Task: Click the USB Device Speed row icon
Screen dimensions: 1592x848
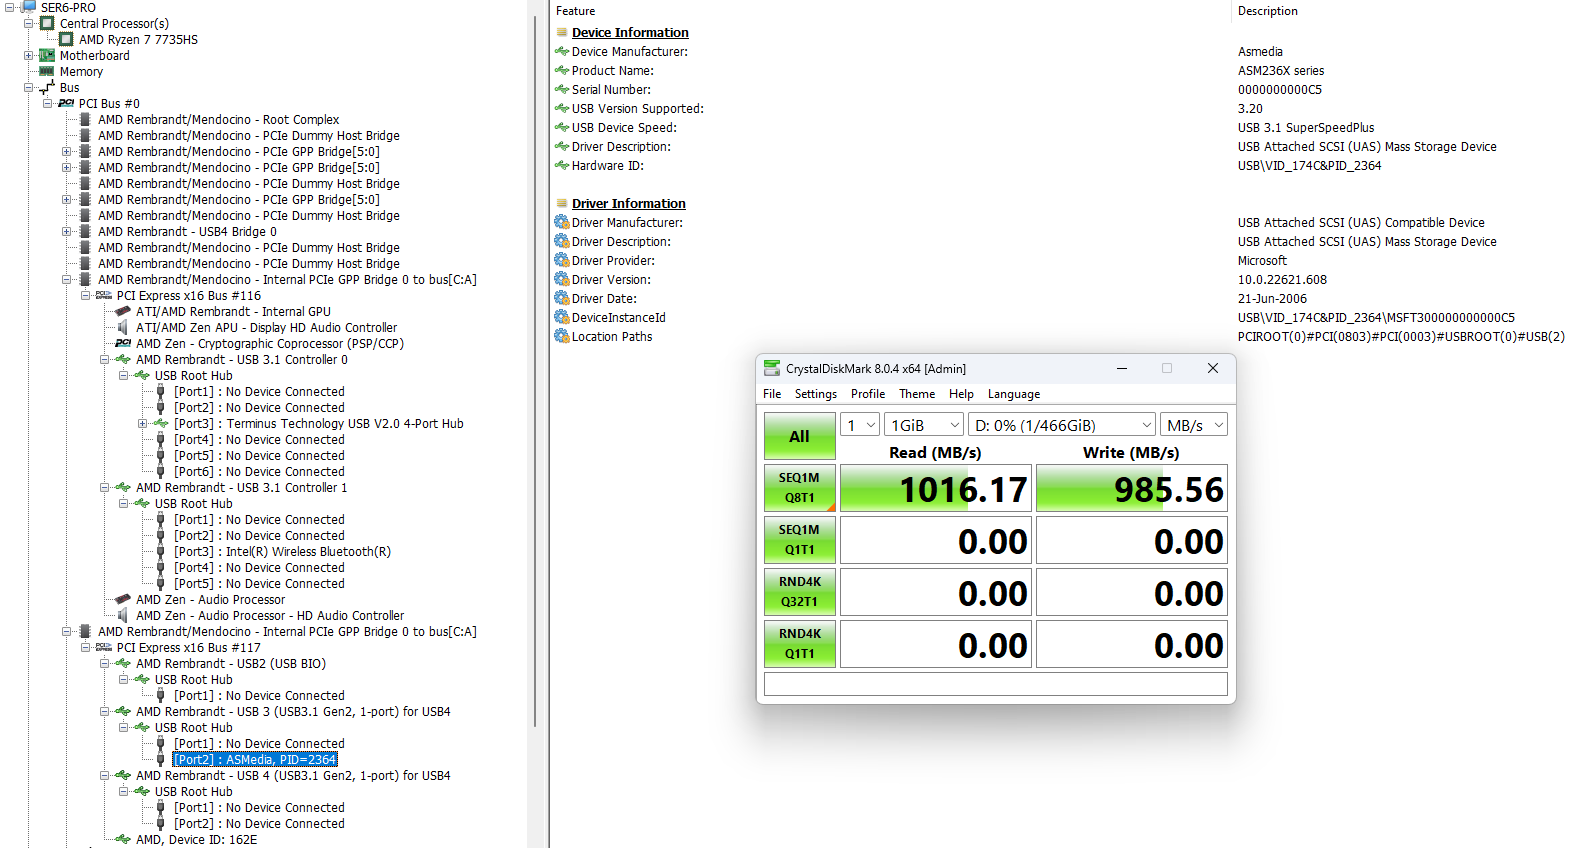Action: tap(562, 127)
